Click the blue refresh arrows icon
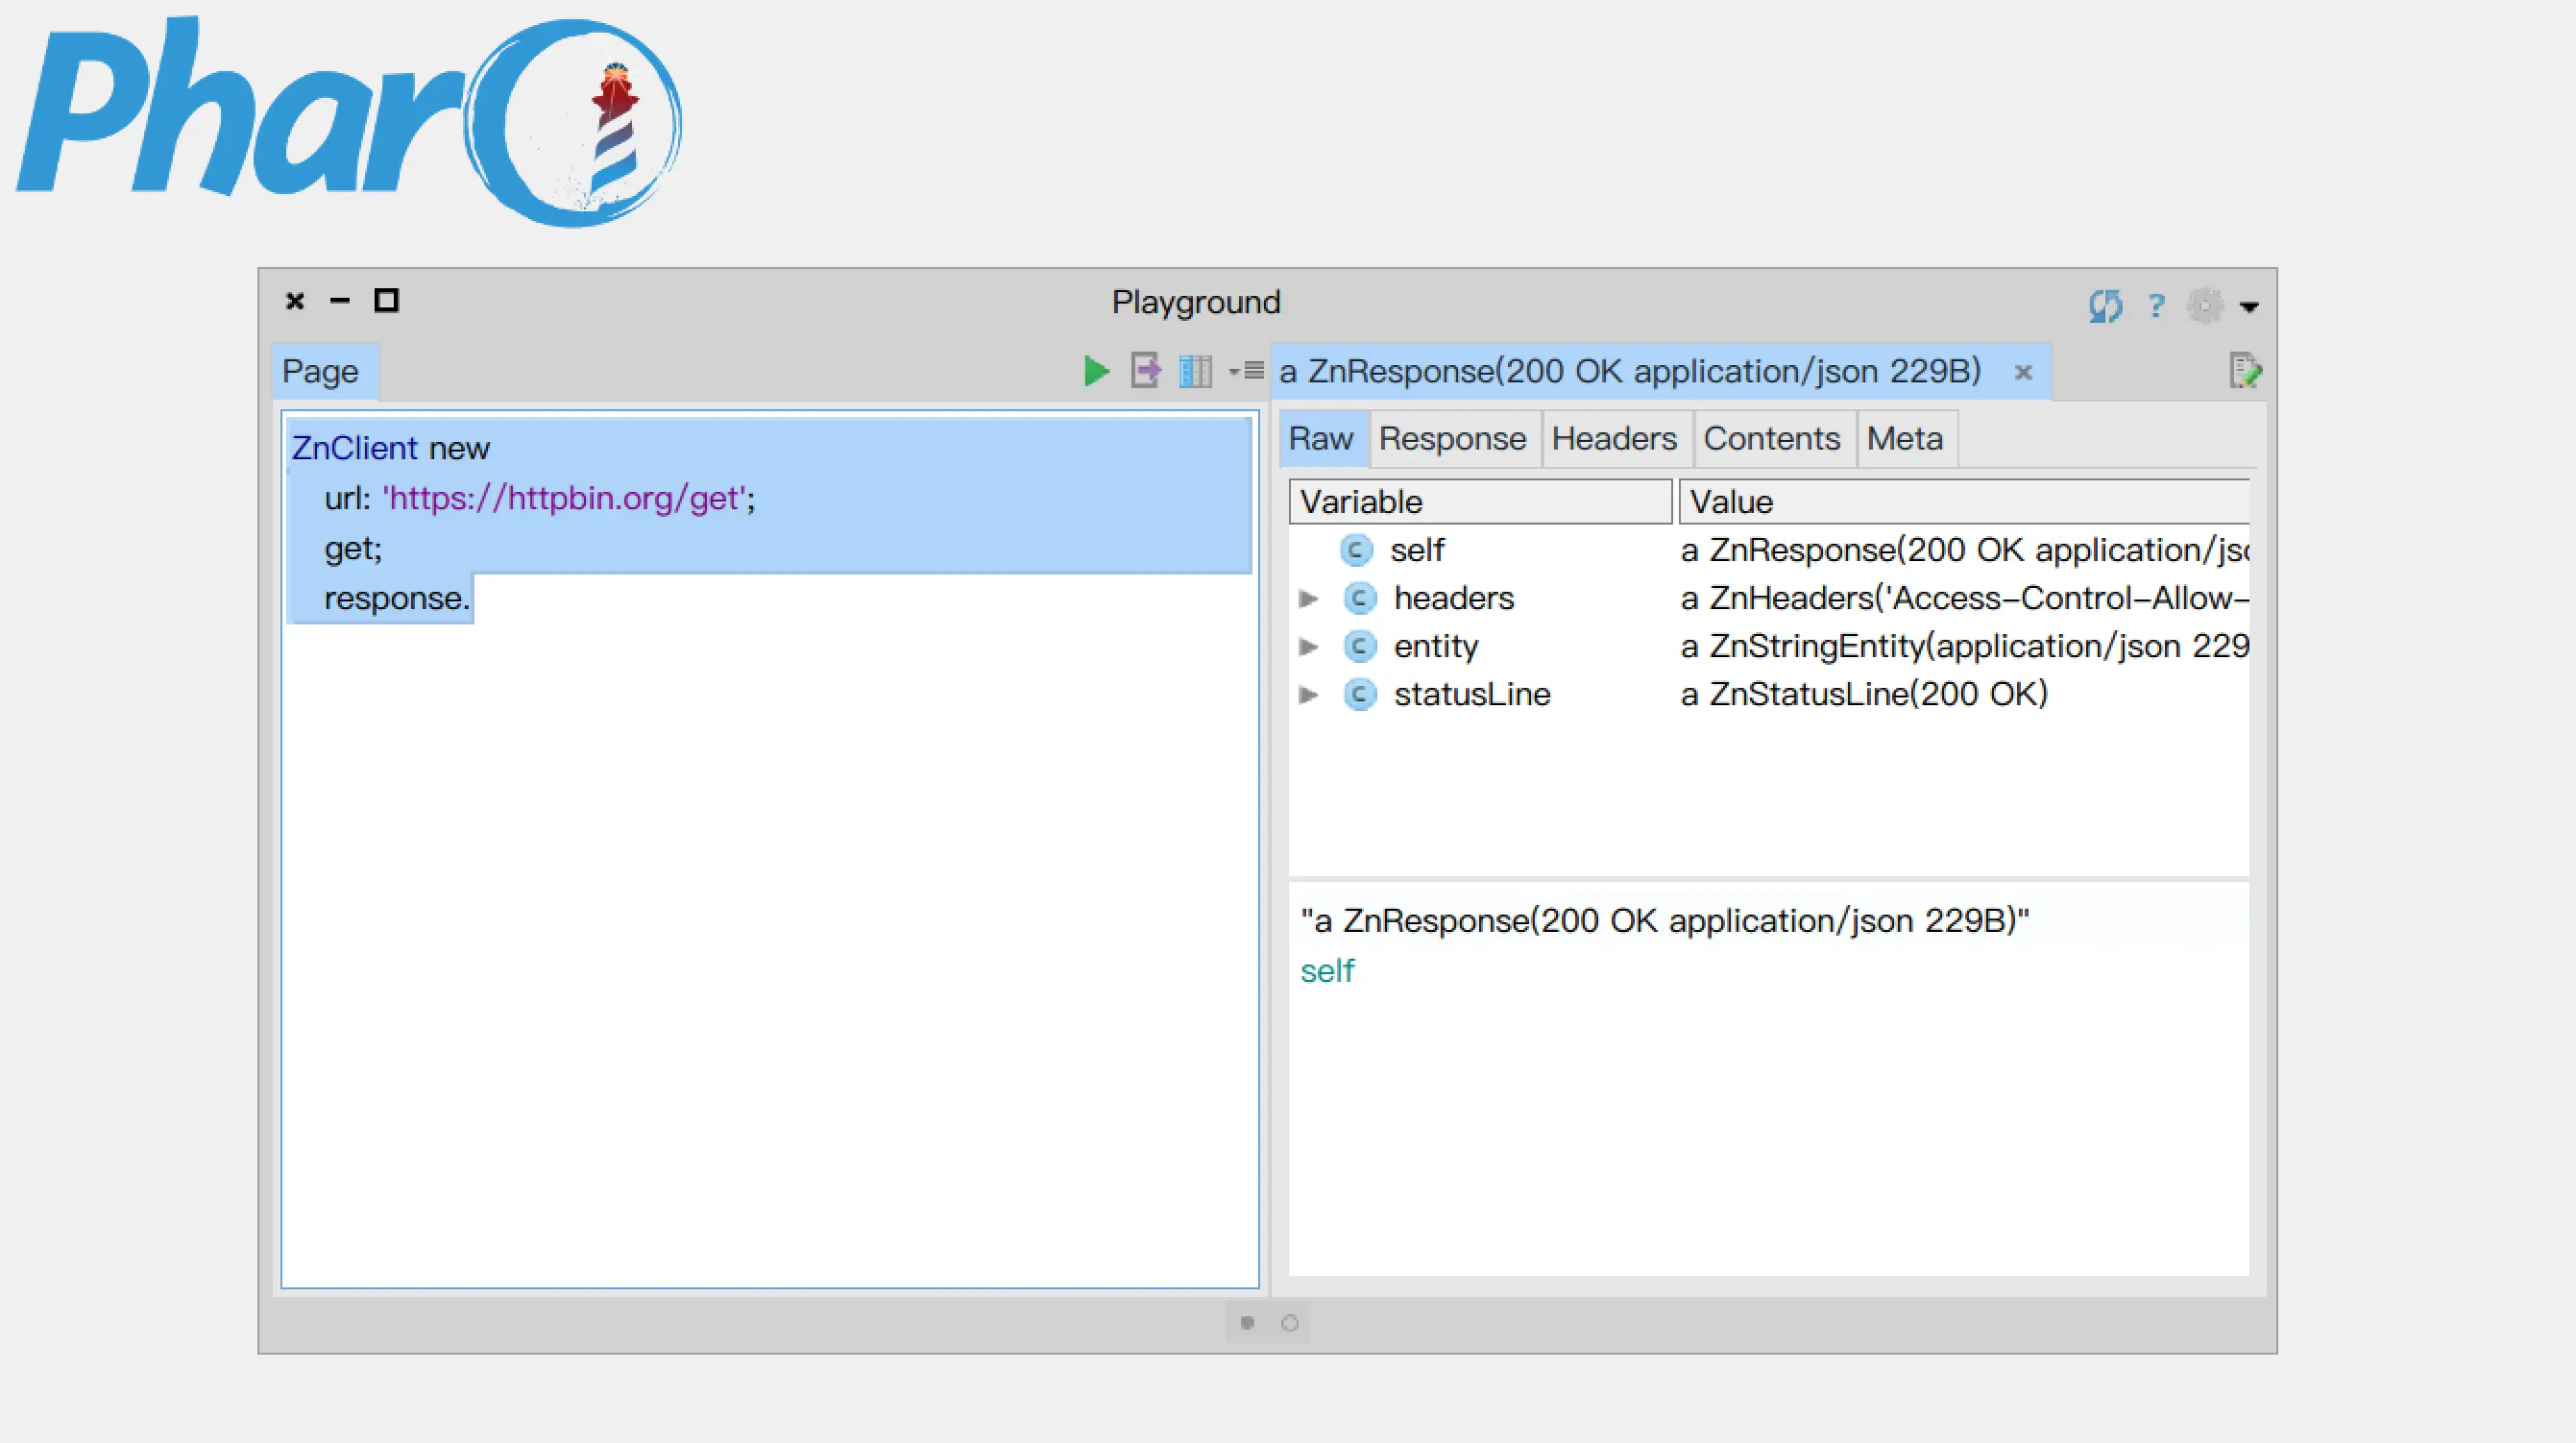This screenshot has width=2576, height=1443. (x=2105, y=305)
